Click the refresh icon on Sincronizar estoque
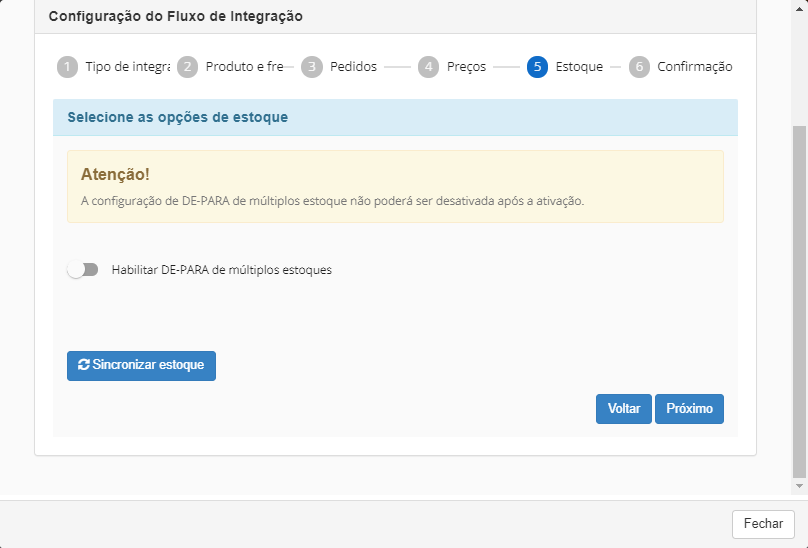The width and height of the screenshot is (808, 548). 83,366
